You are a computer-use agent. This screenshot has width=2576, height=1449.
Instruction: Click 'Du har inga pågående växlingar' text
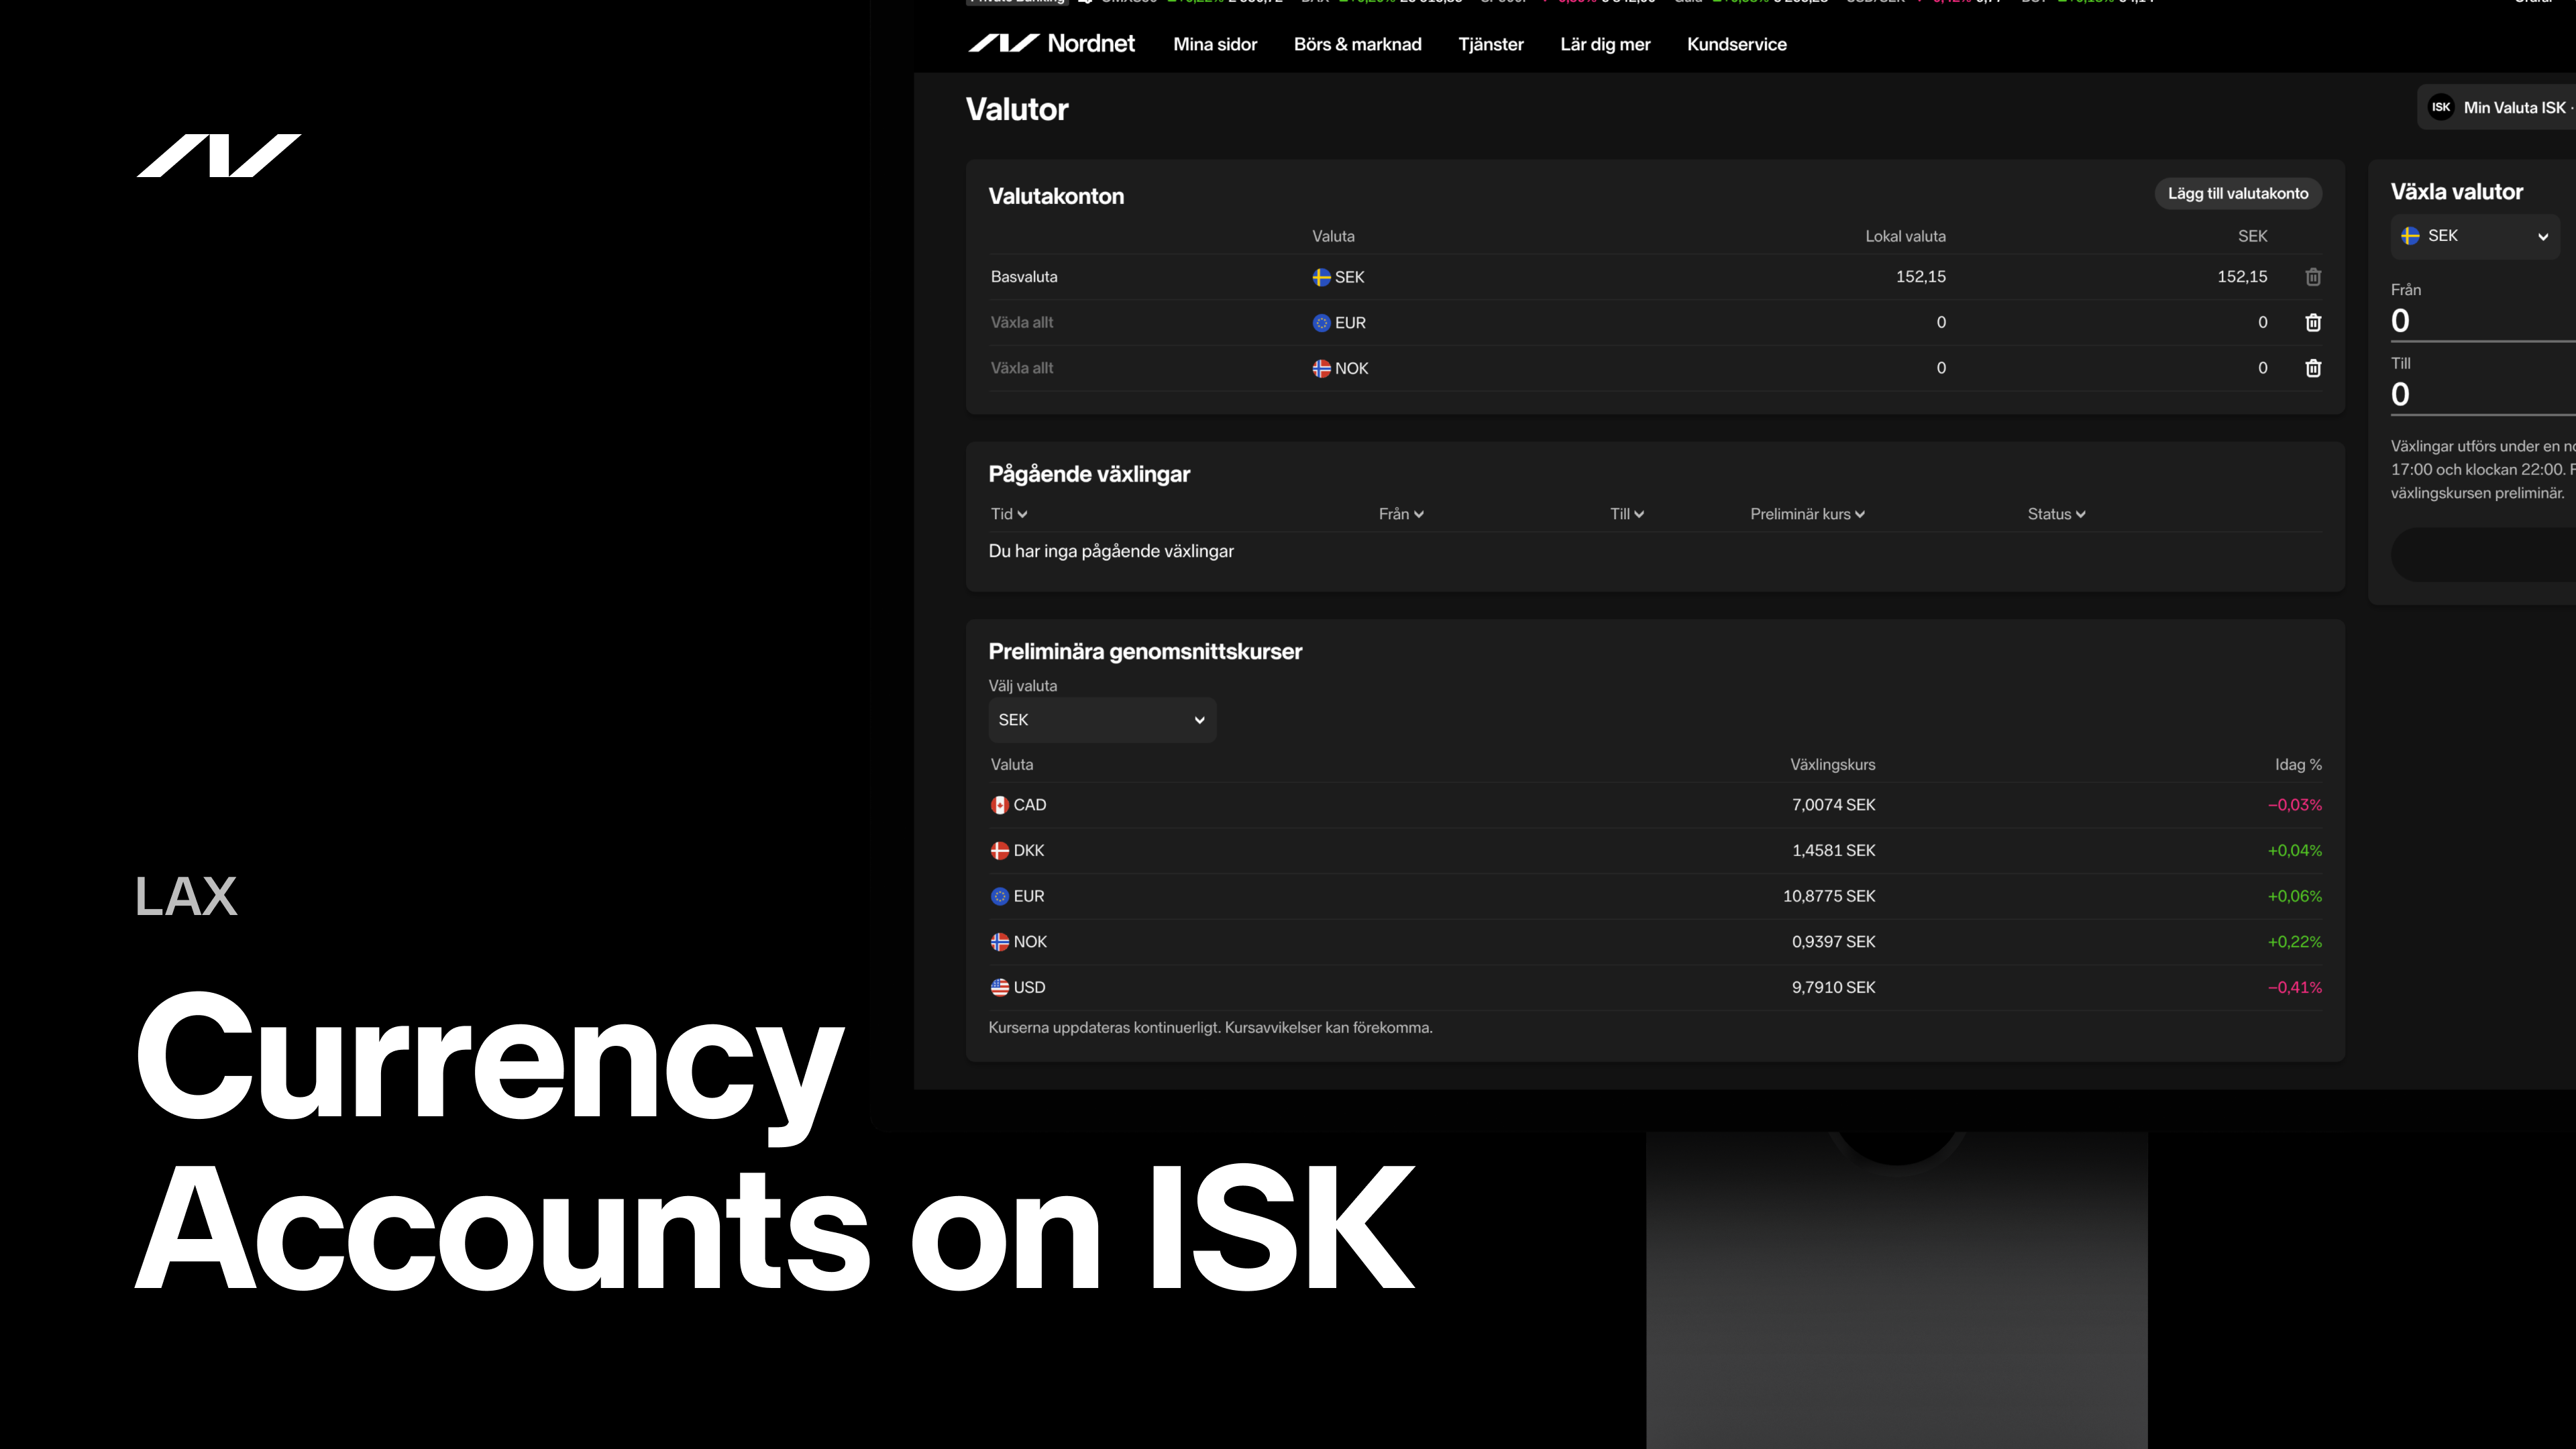(1111, 551)
